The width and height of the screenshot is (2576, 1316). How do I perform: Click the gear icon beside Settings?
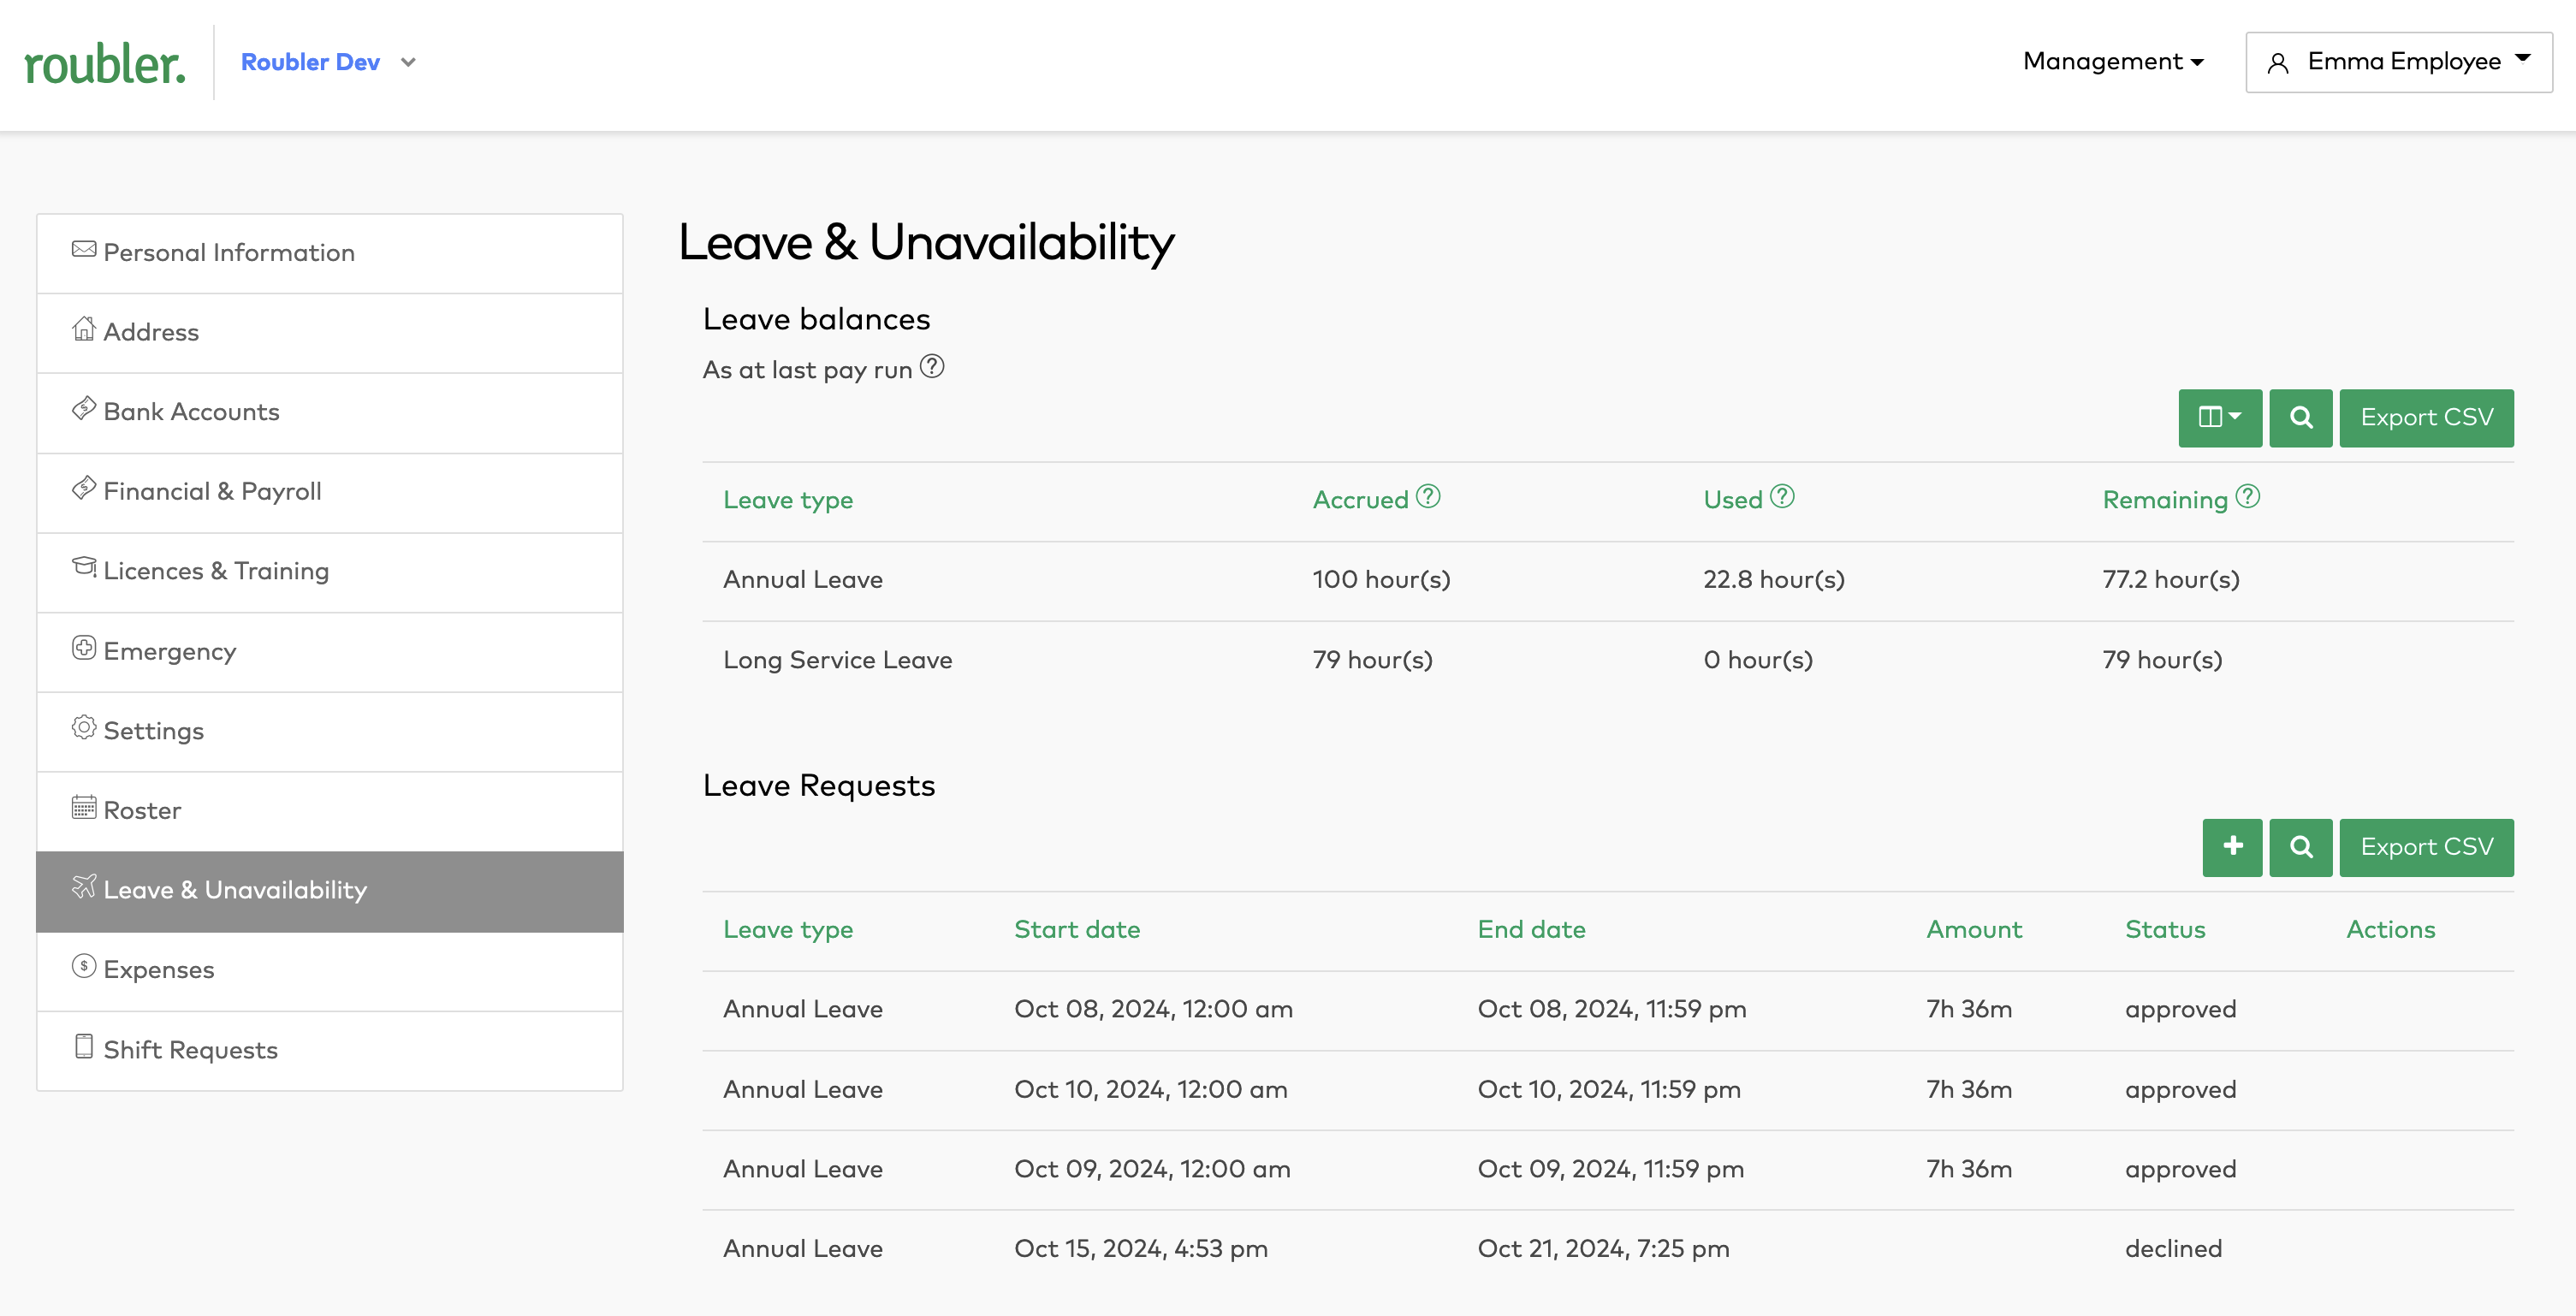click(x=84, y=727)
